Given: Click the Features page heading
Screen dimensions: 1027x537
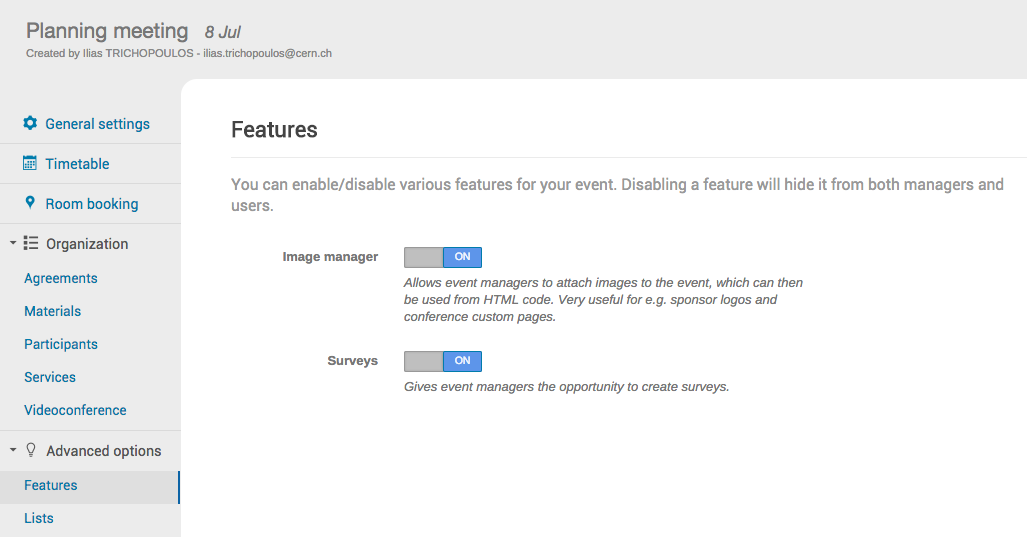Looking at the screenshot, I should tap(274, 130).
